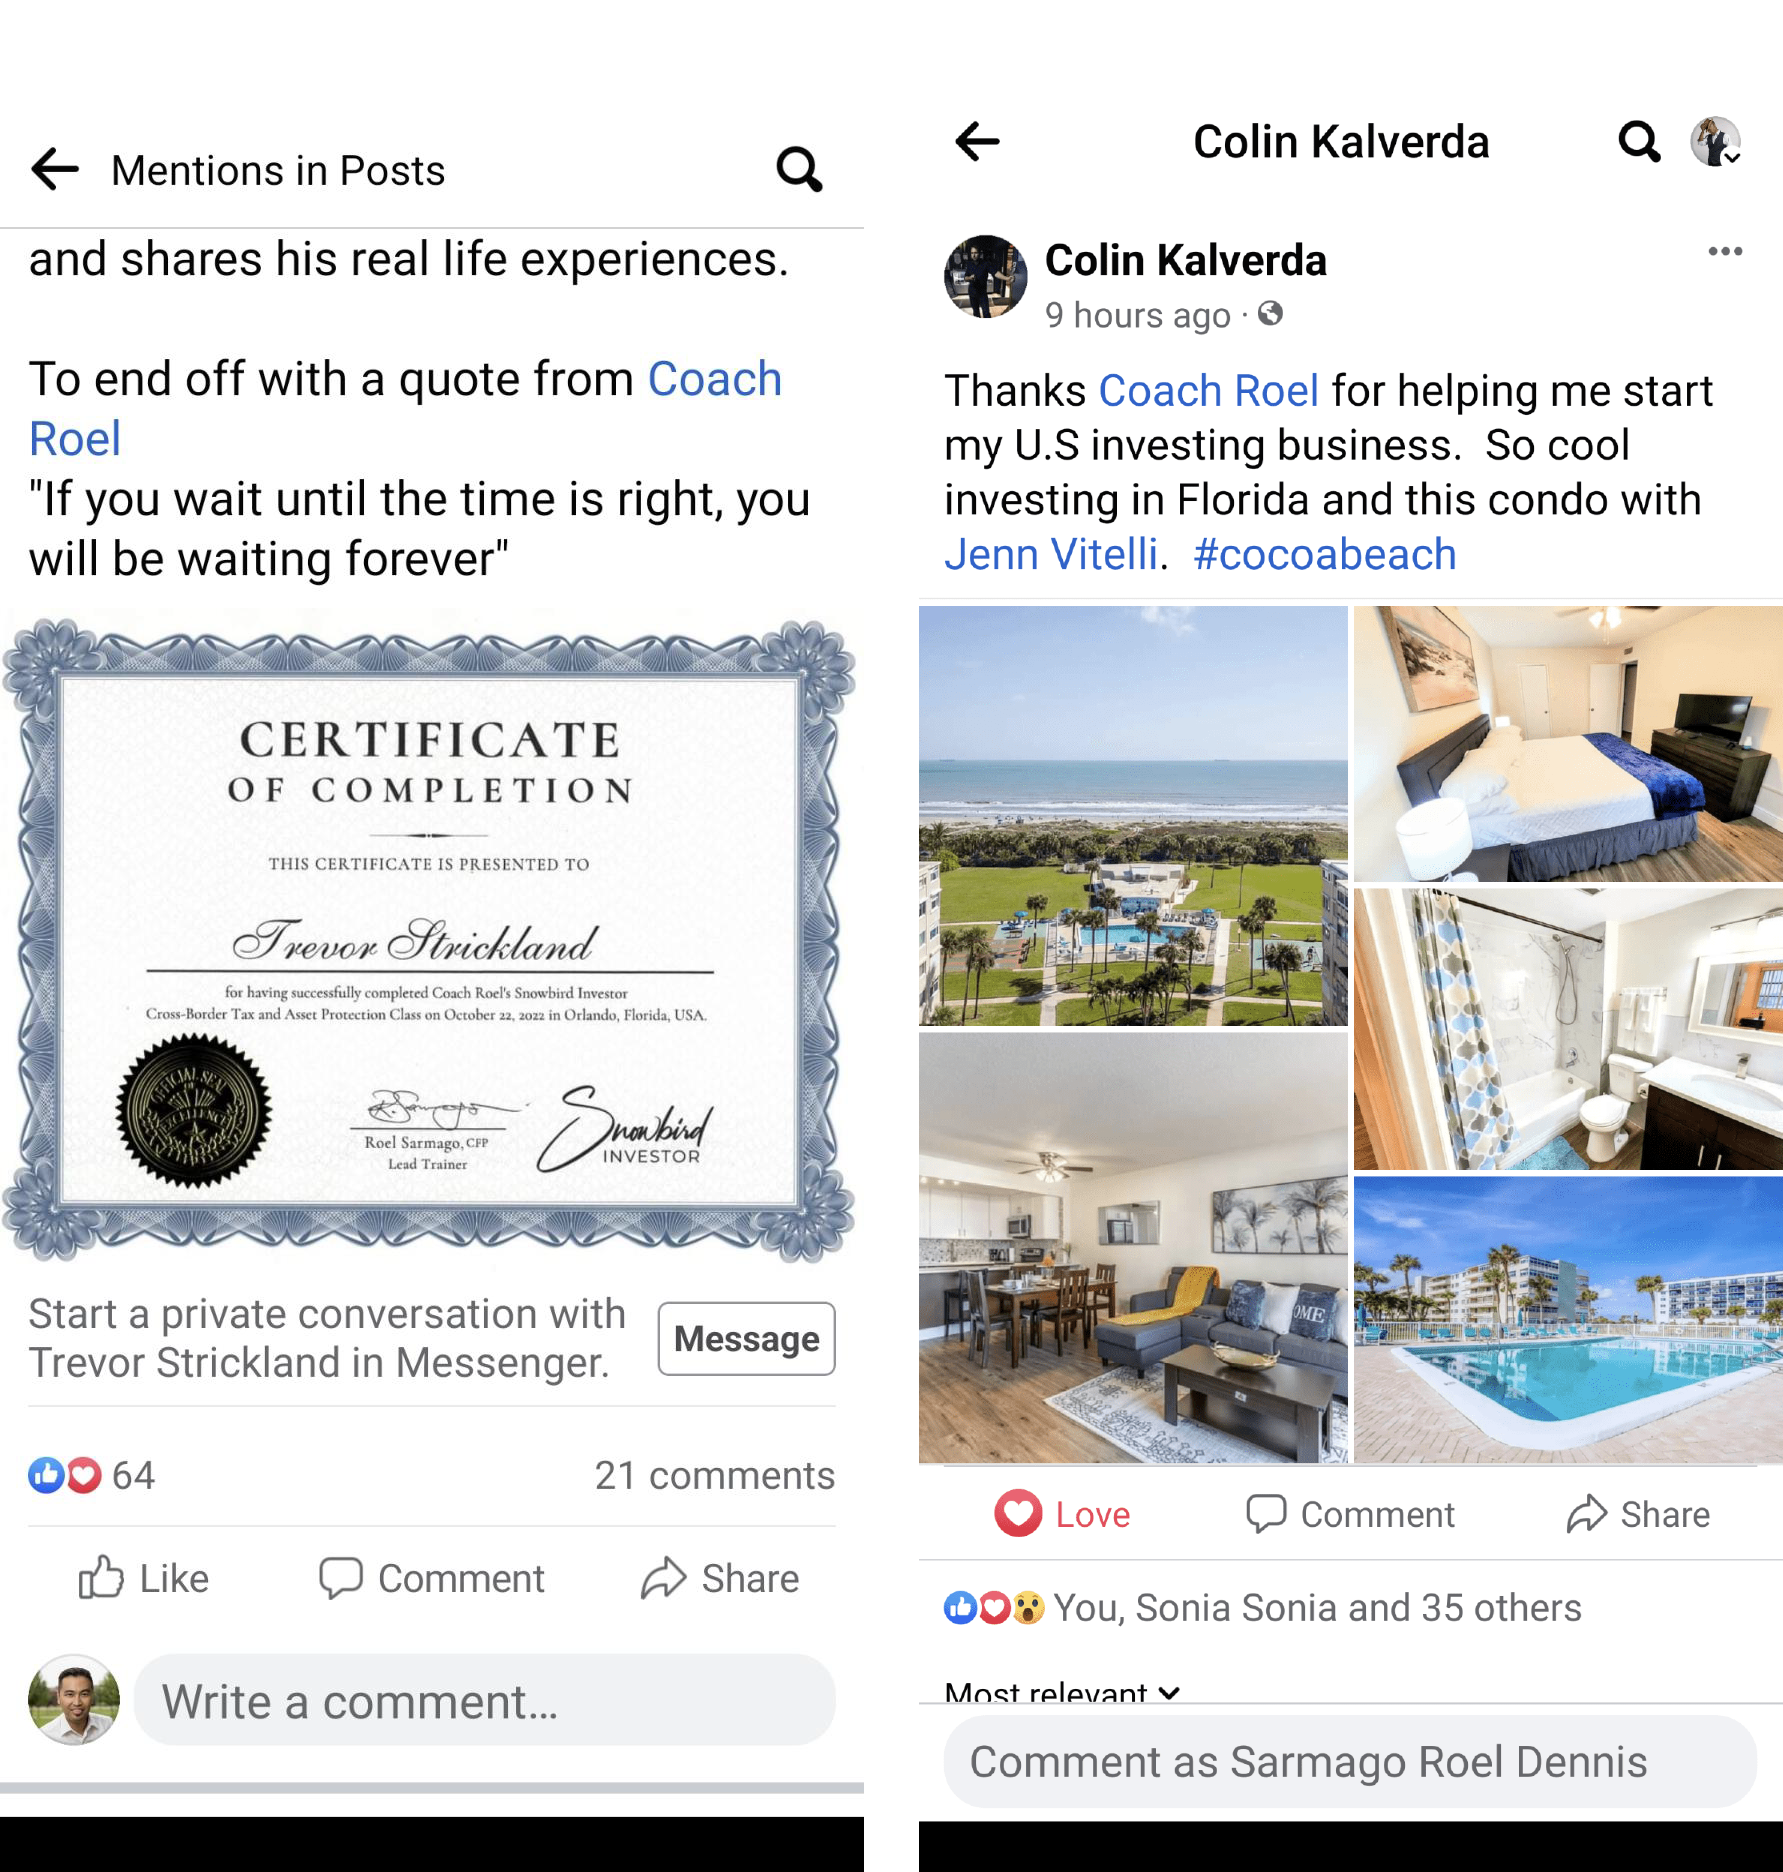
Task: Focus the Write a comment field
Action: (x=484, y=1700)
